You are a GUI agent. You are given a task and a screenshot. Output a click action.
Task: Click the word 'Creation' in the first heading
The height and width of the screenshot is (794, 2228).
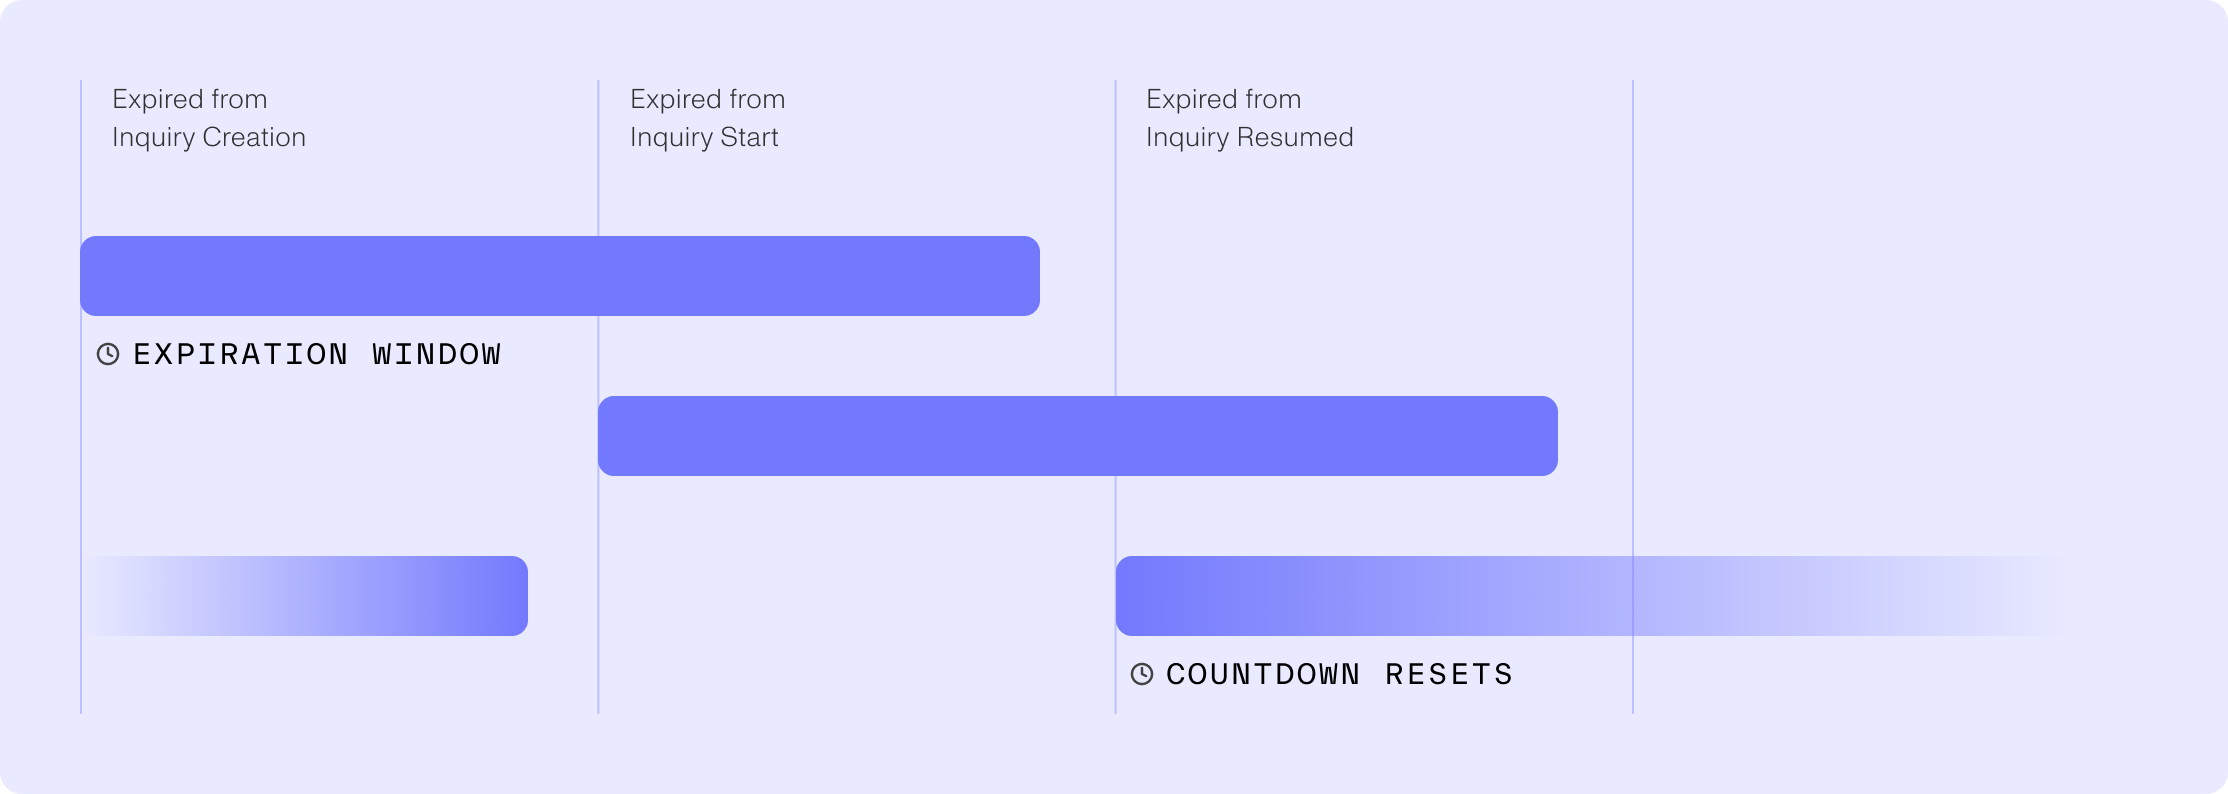254,137
